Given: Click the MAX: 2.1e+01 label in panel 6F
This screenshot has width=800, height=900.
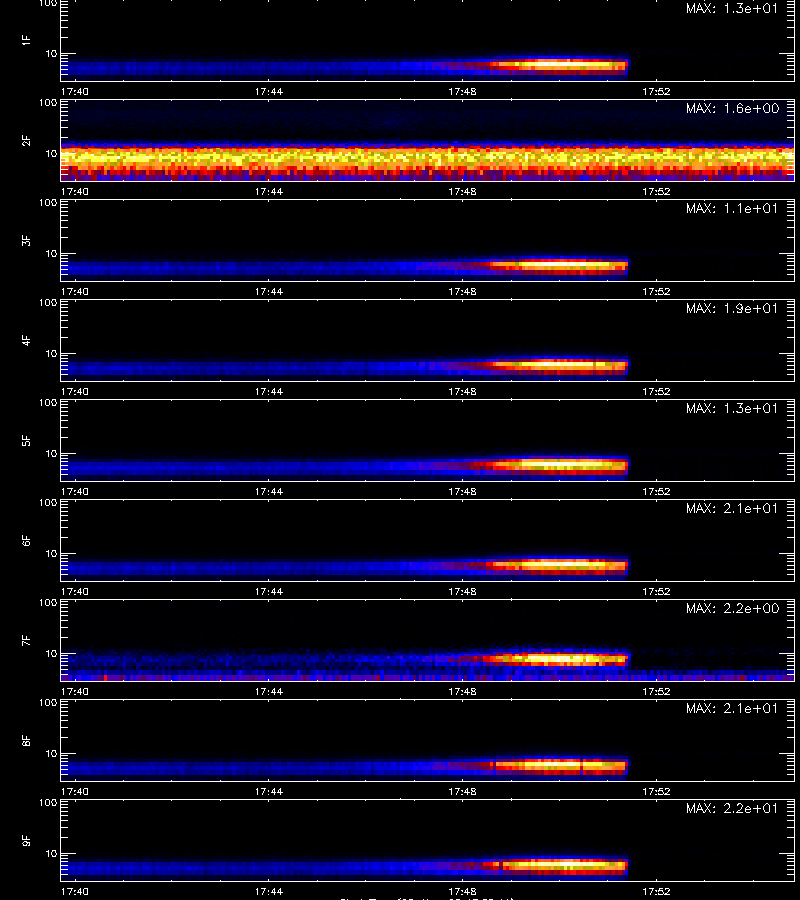Looking at the screenshot, I should click(x=732, y=508).
